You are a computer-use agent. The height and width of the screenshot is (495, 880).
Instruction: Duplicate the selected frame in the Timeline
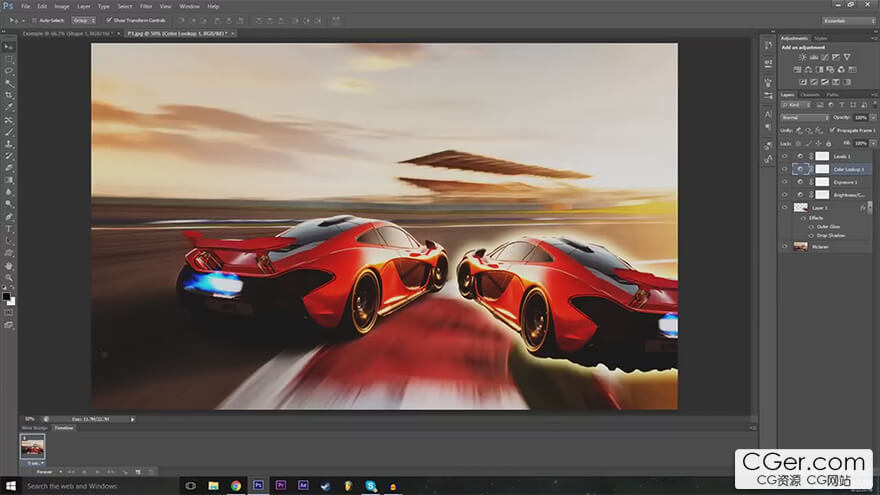coord(138,472)
